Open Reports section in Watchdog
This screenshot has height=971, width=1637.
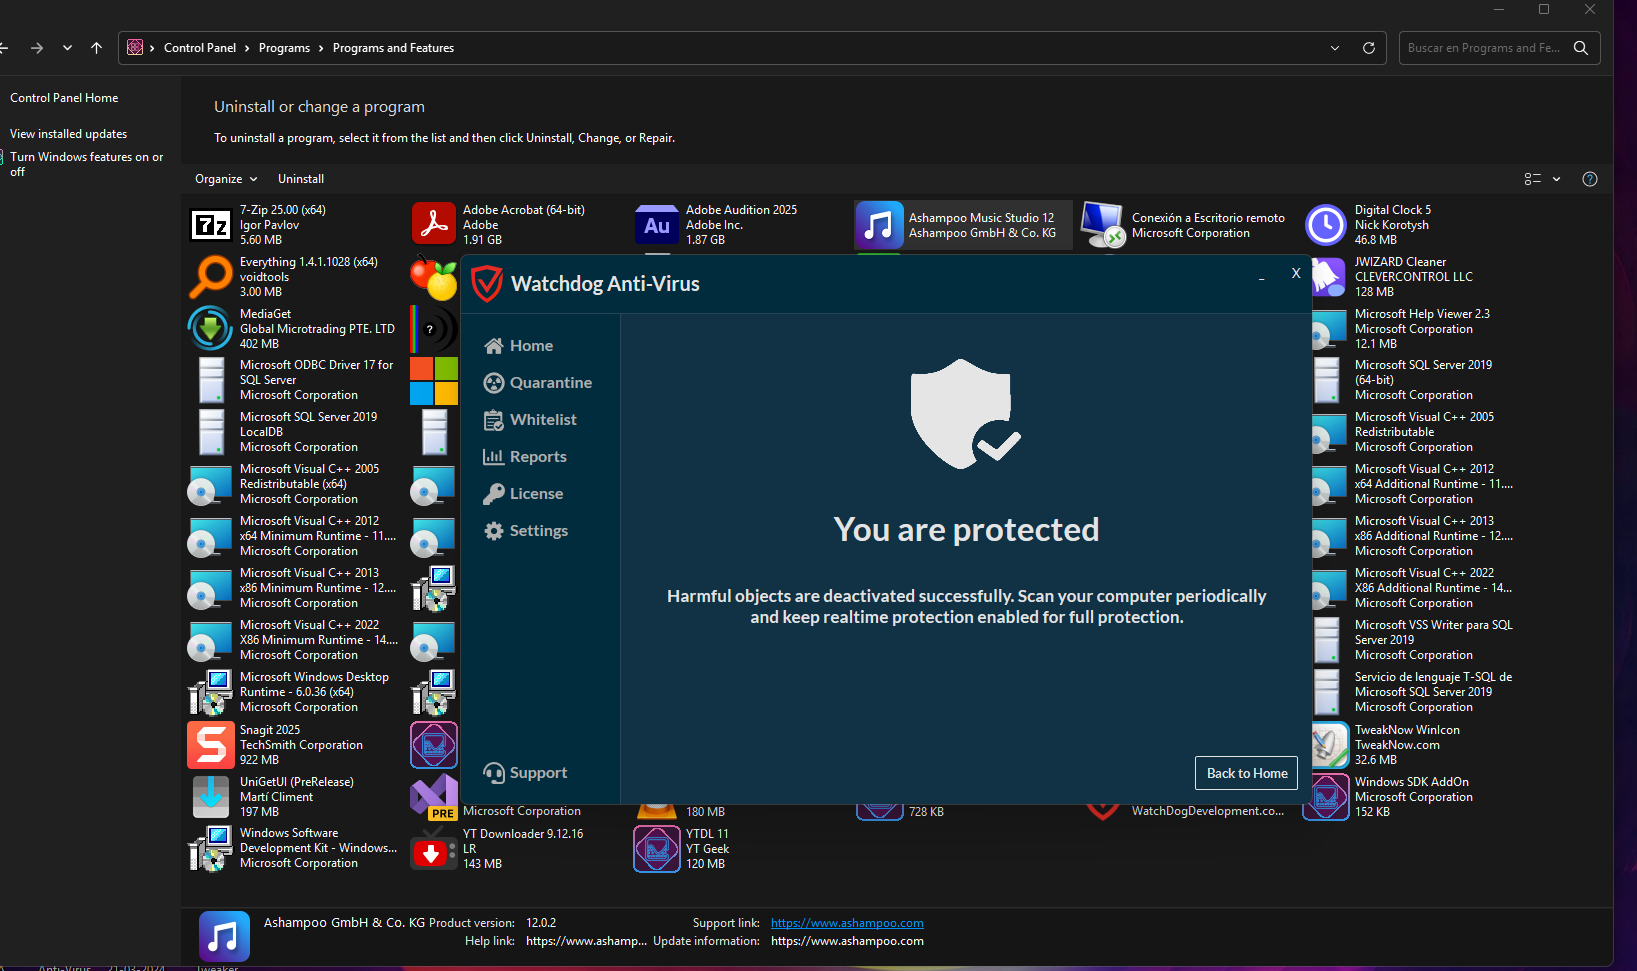tap(525, 457)
